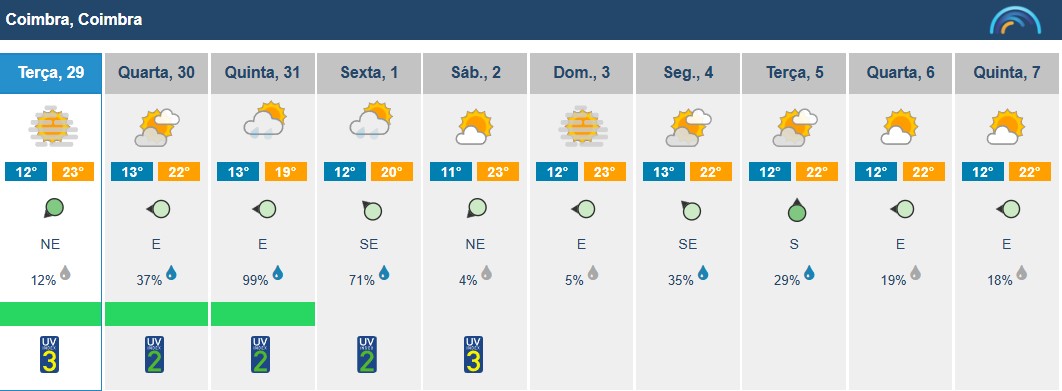
Task: Click the 71% rain probability for Sexta, 1
Action: pyautogui.click(x=362, y=279)
